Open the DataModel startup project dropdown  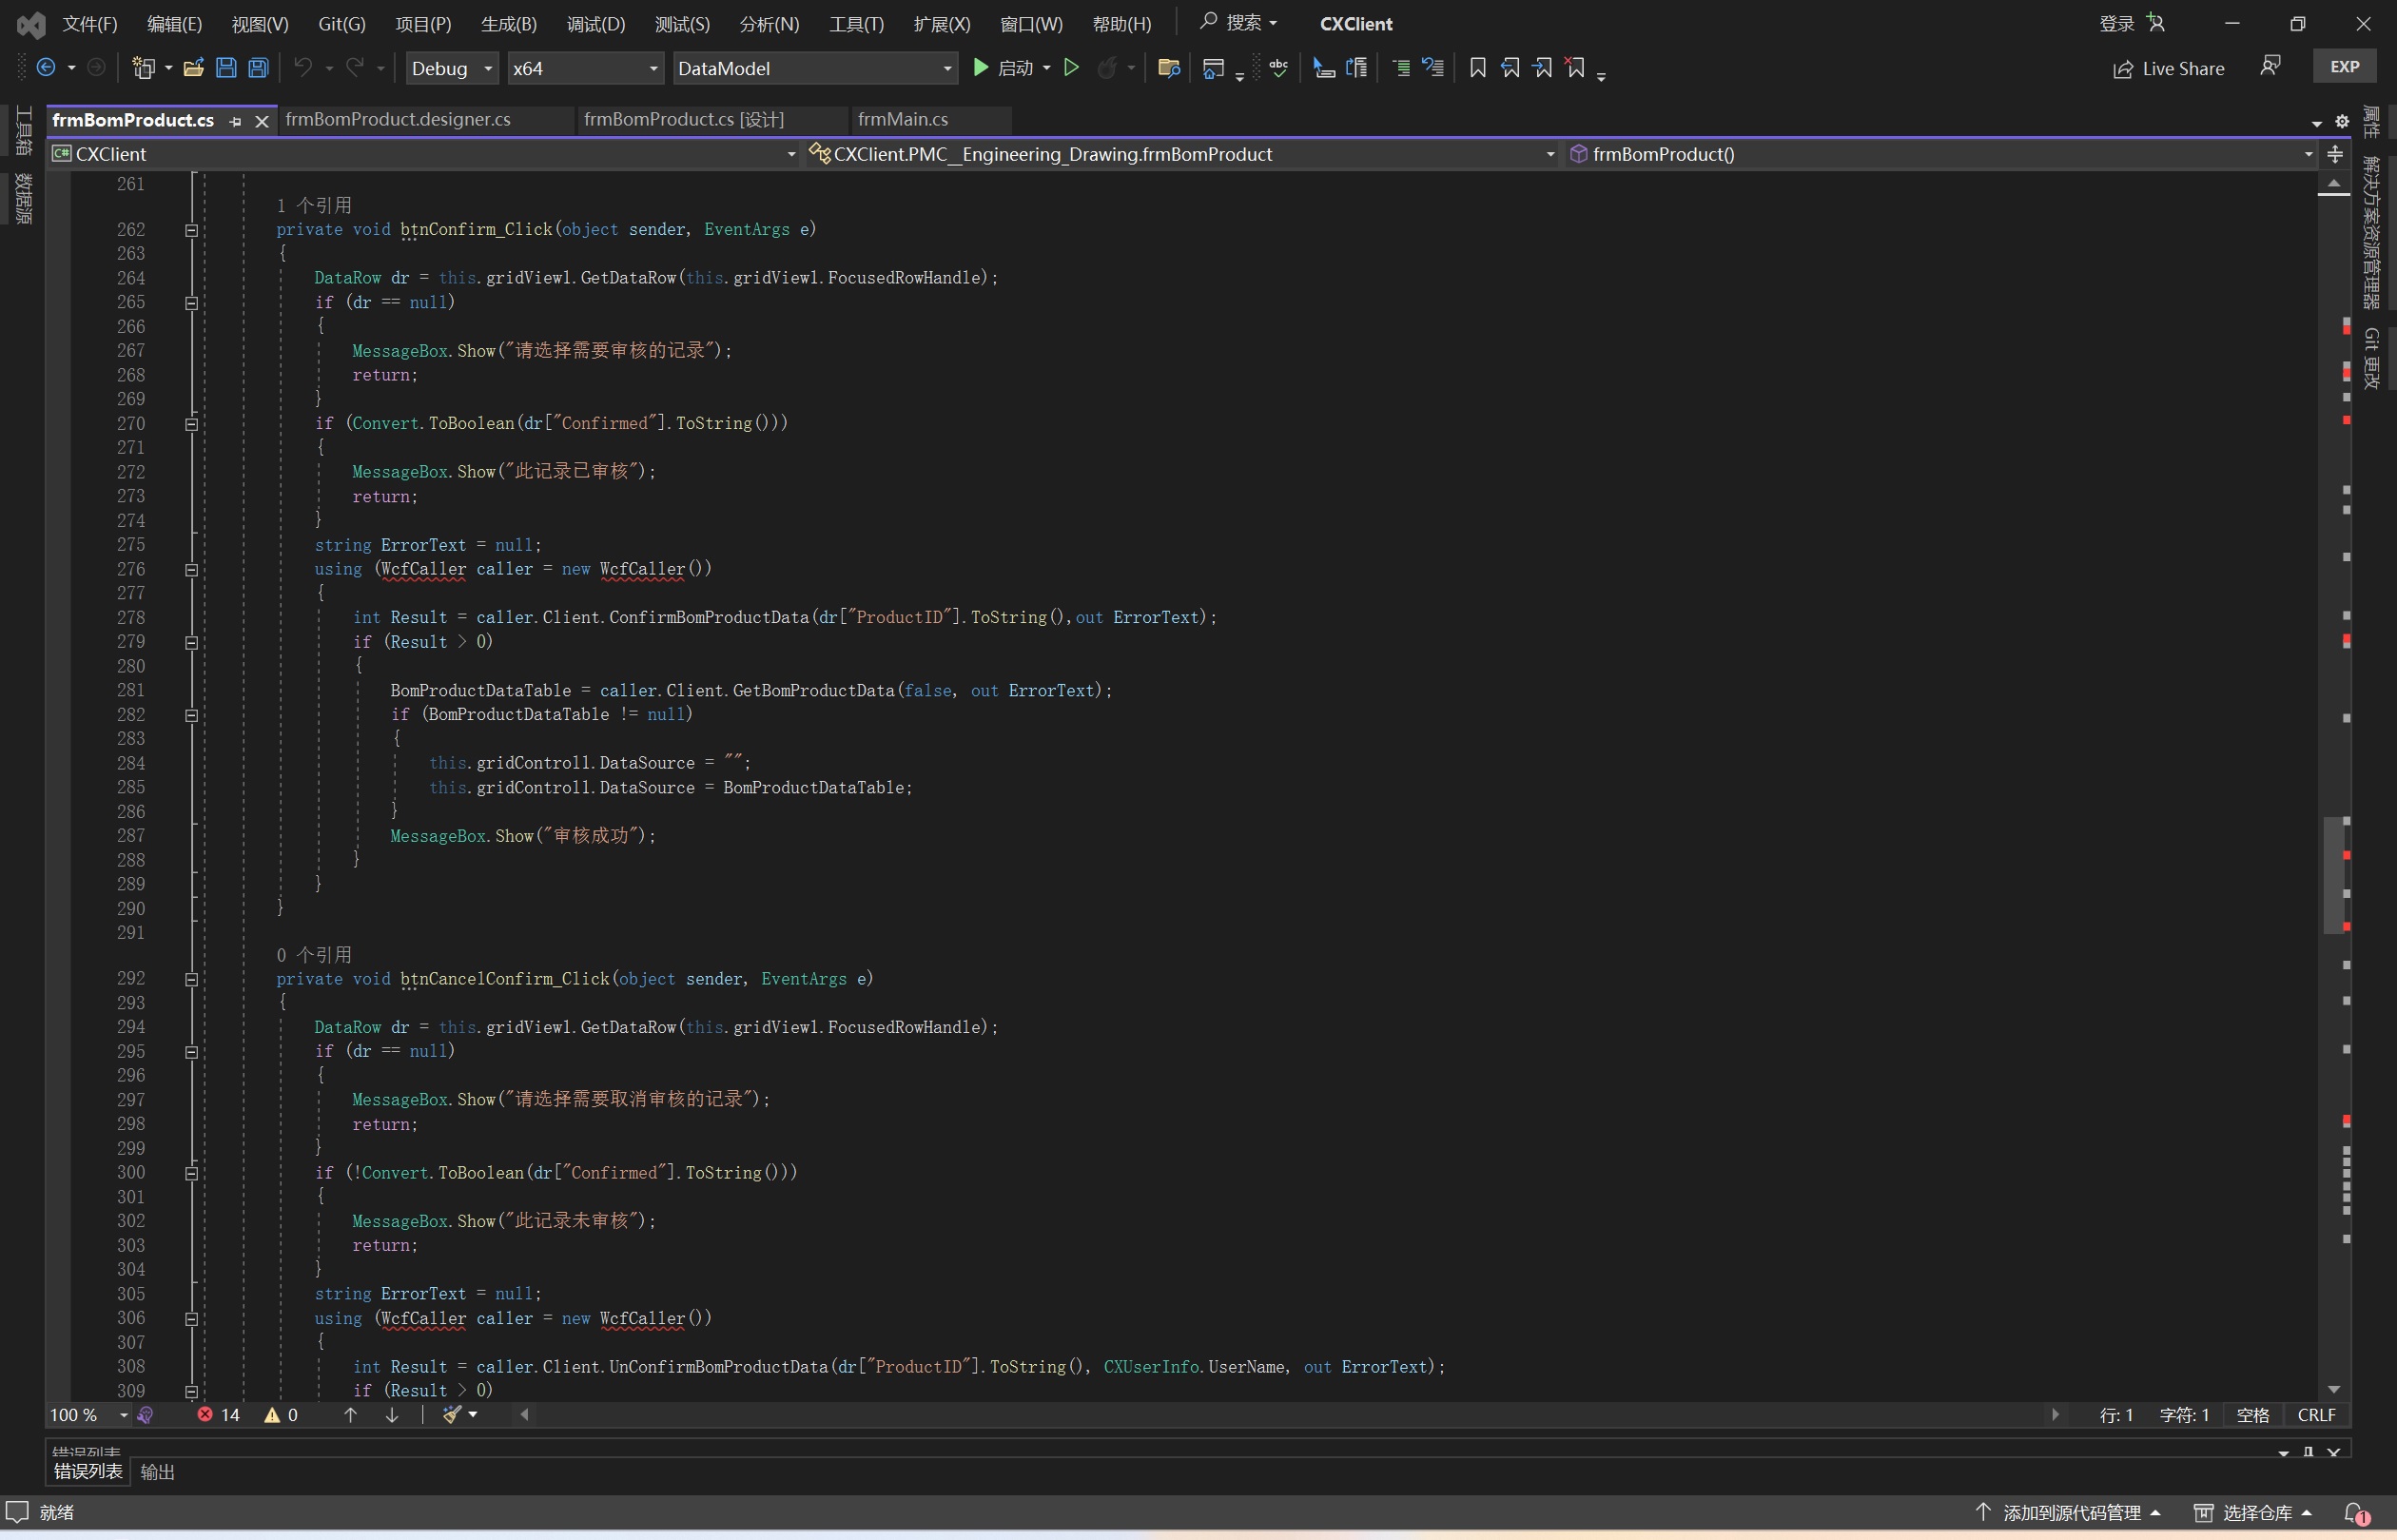[815, 68]
